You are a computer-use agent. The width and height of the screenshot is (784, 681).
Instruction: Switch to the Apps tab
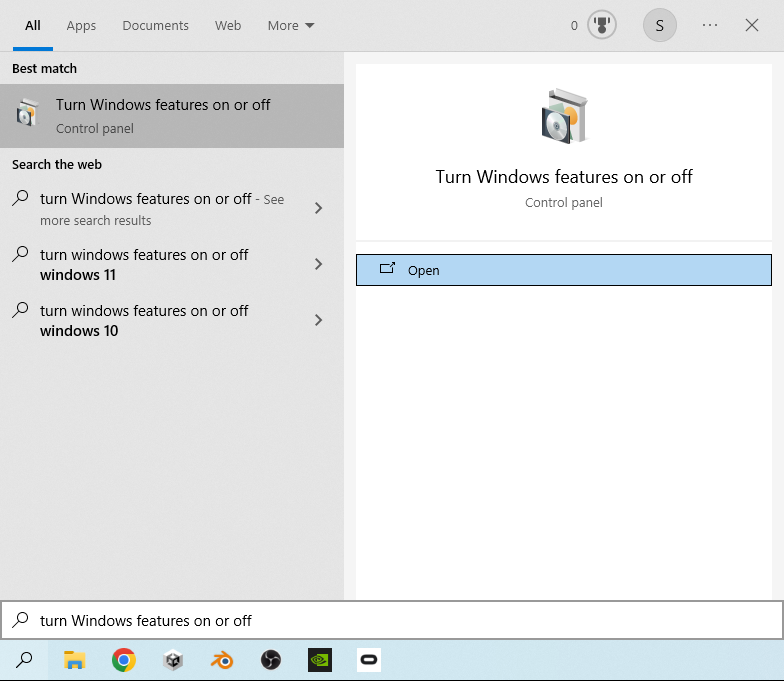[81, 26]
